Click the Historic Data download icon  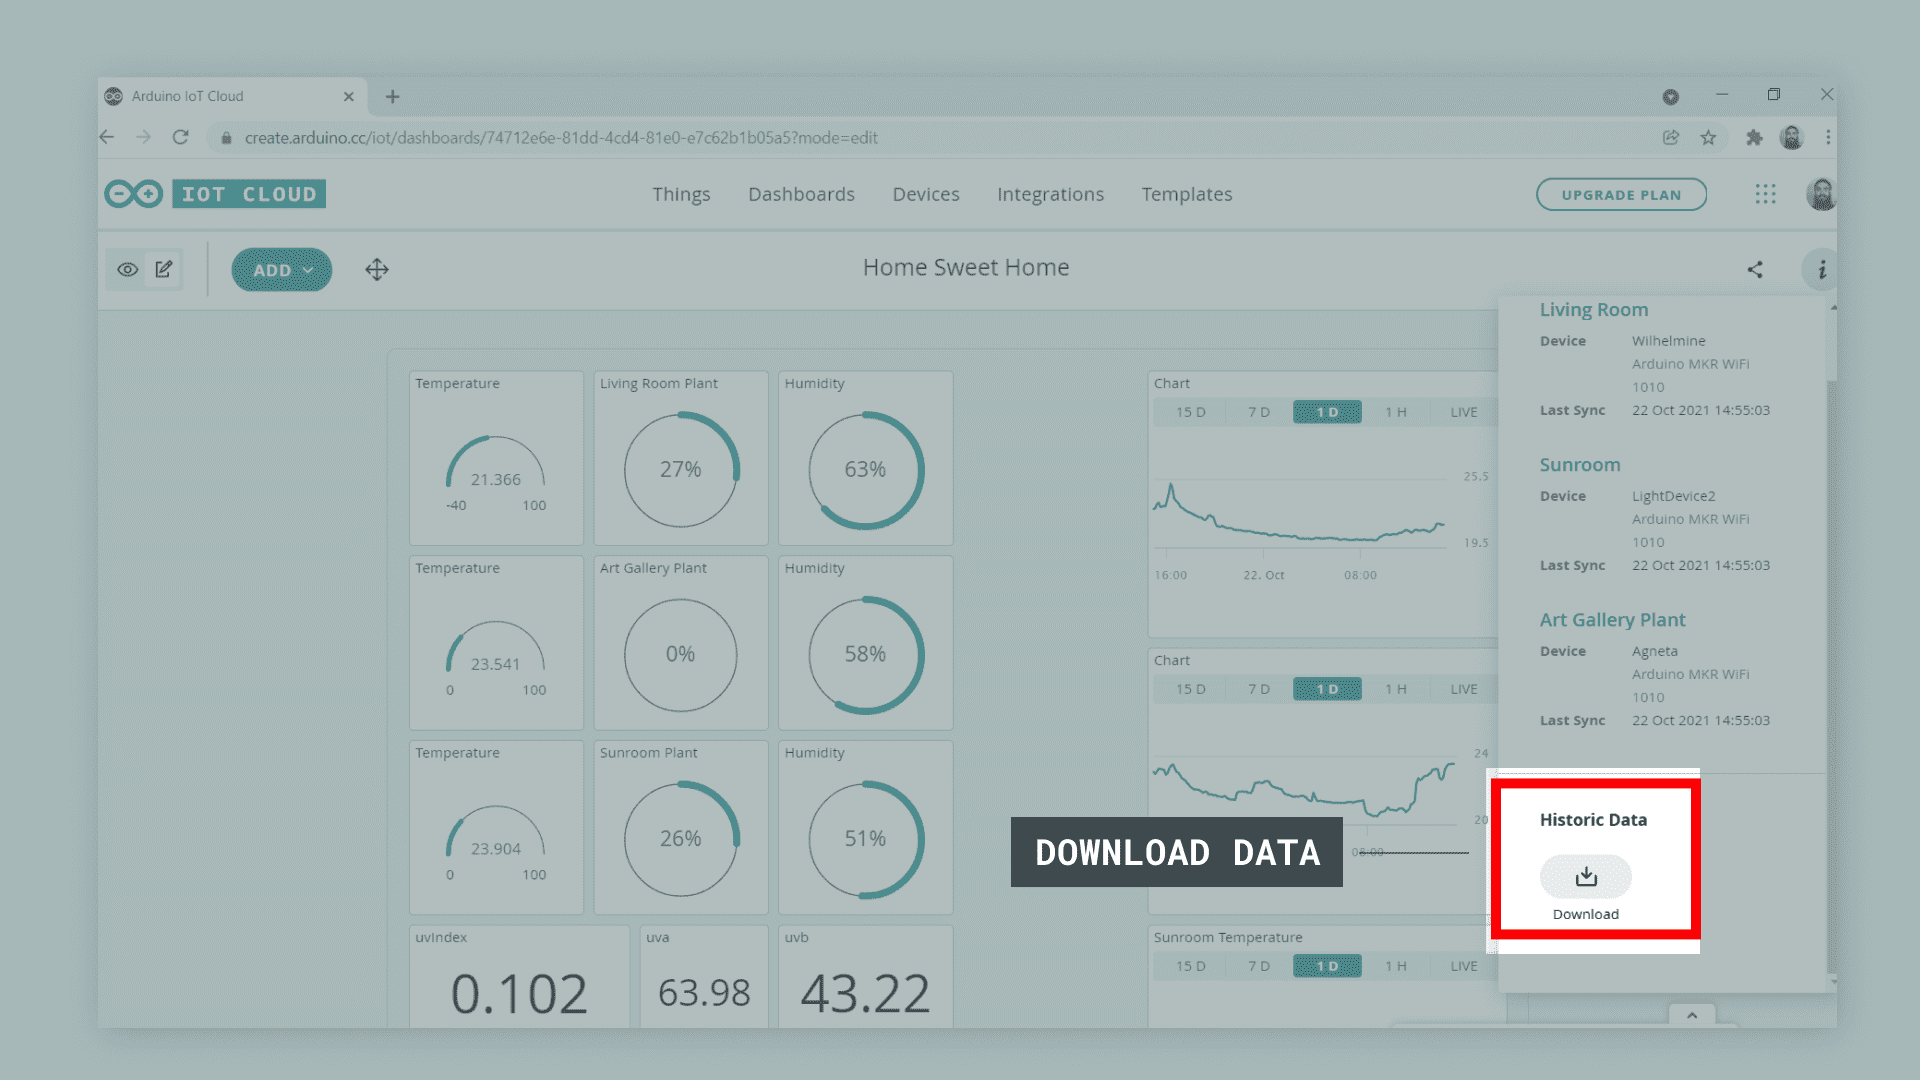(1585, 877)
